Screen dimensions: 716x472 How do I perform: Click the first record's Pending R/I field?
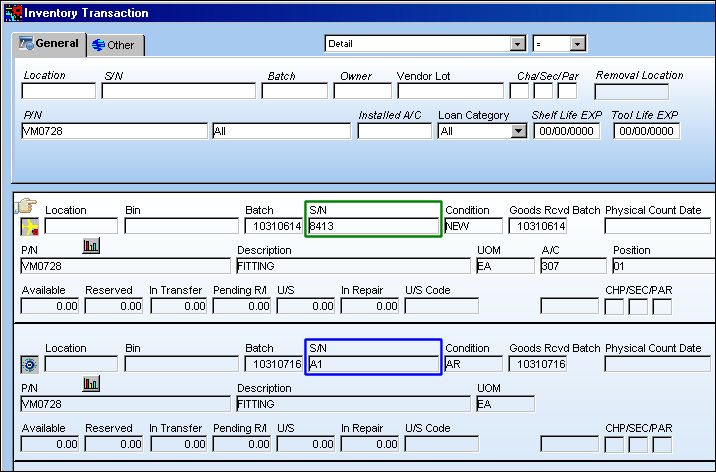click(x=242, y=306)
